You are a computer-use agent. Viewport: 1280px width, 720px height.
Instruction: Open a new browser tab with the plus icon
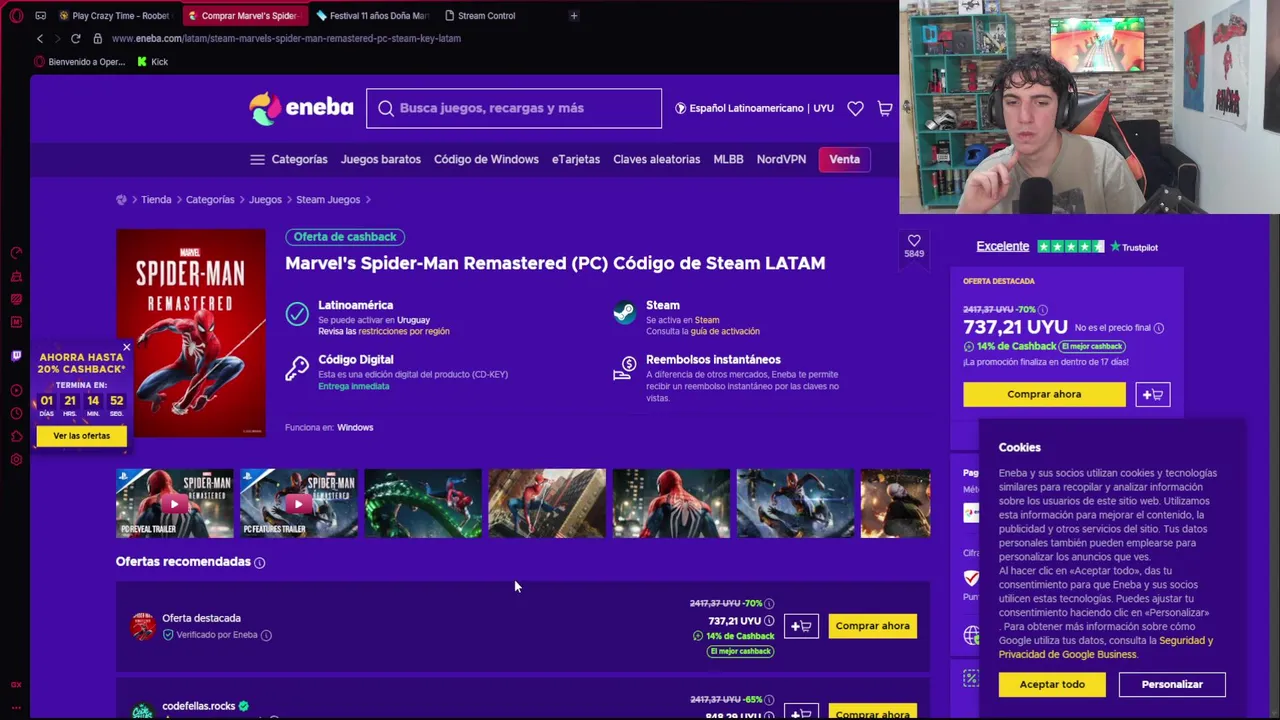coord(573,16)
